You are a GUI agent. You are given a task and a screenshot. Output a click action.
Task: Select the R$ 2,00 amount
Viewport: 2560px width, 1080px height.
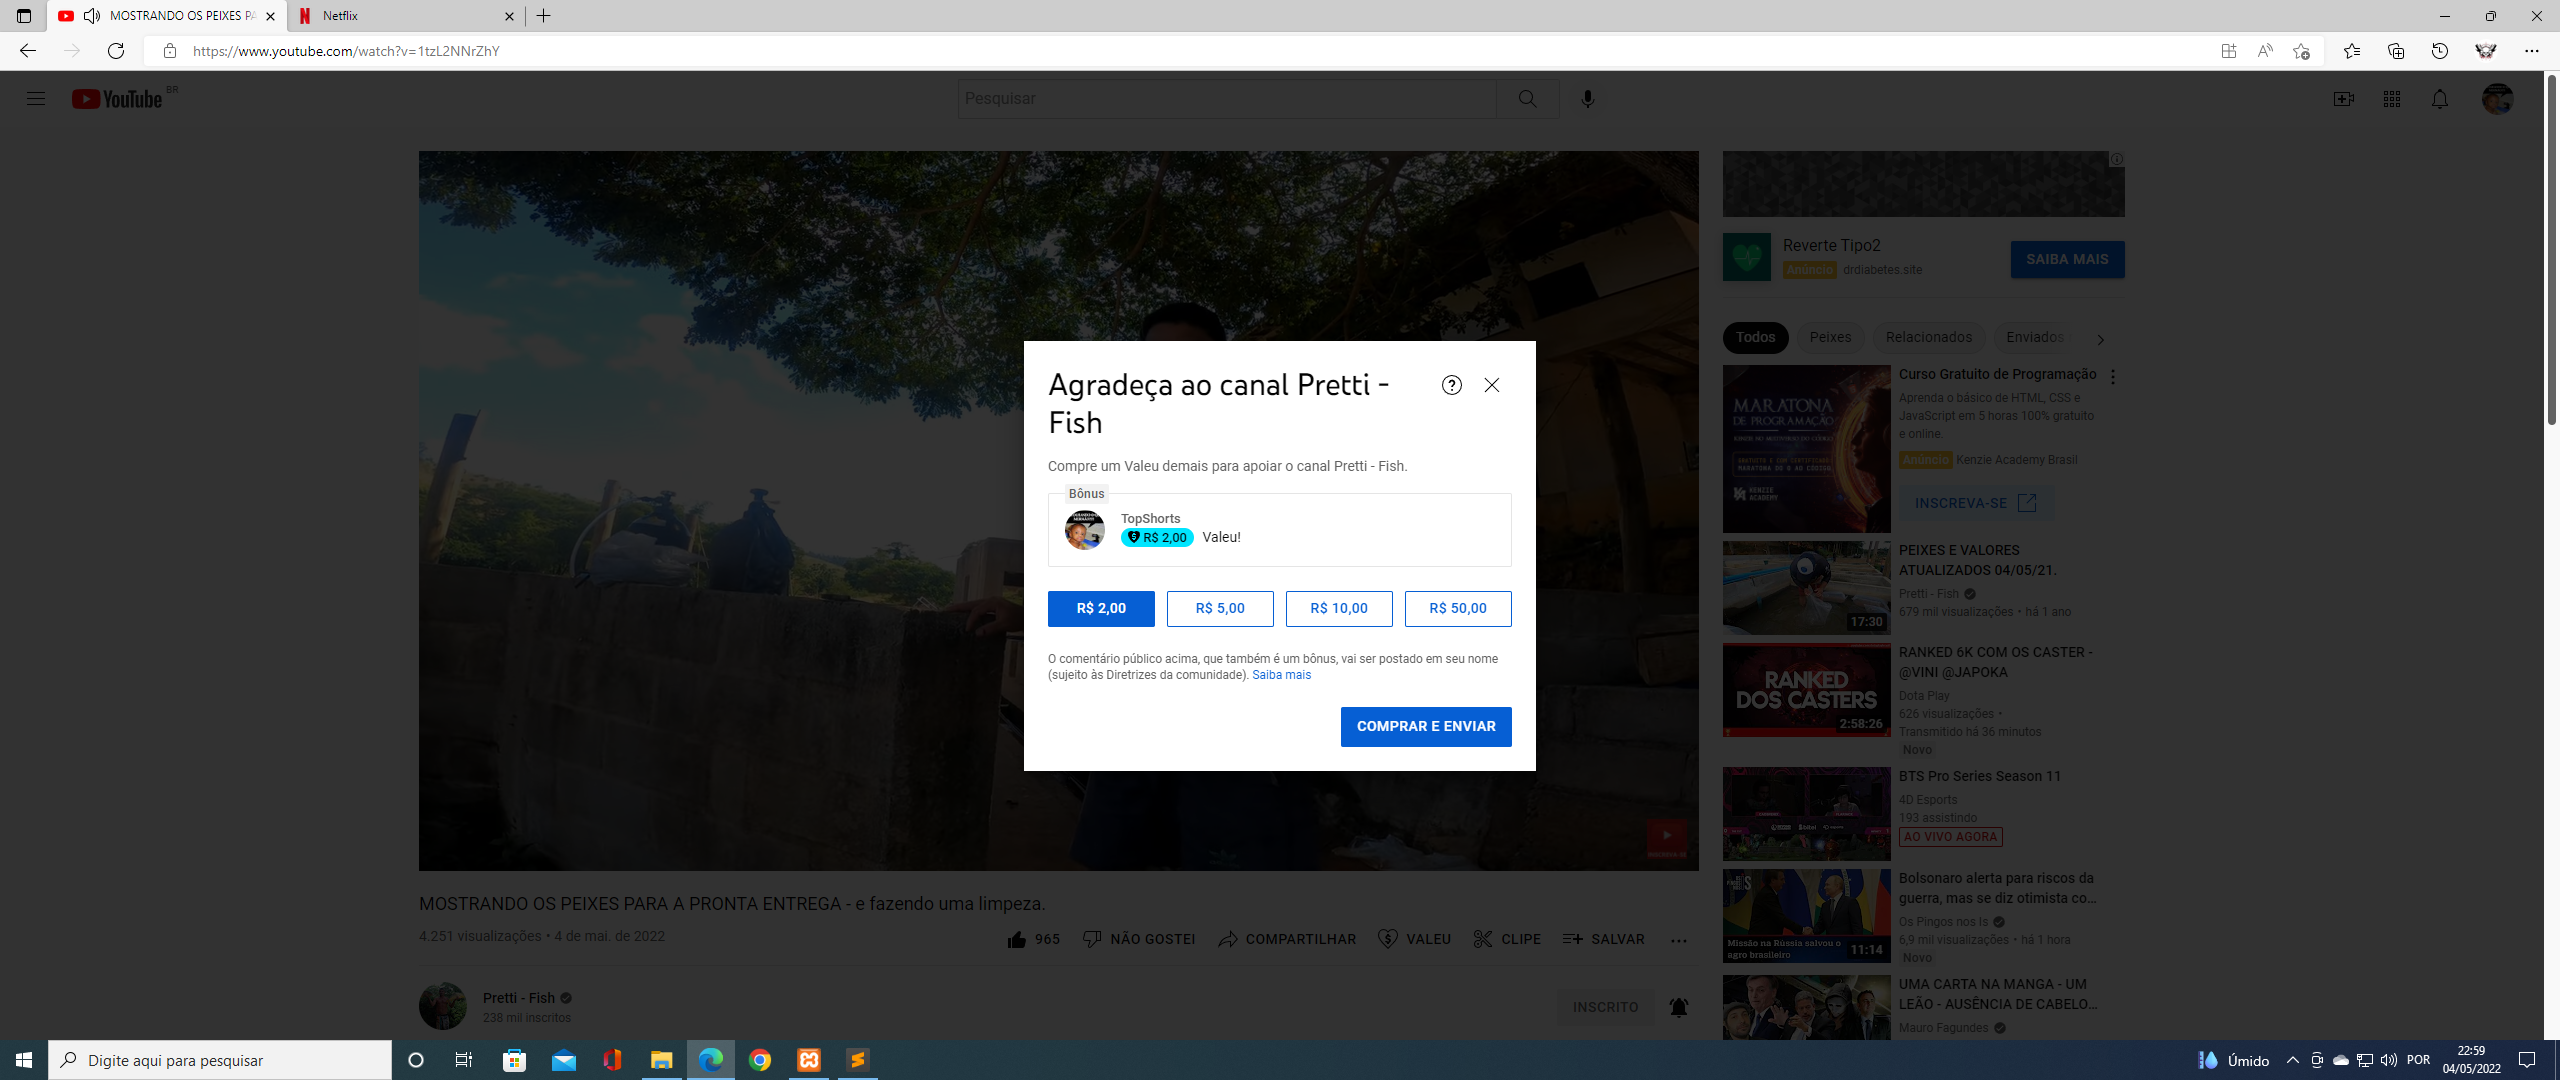pyautogui.click(x=1101, y=609)
